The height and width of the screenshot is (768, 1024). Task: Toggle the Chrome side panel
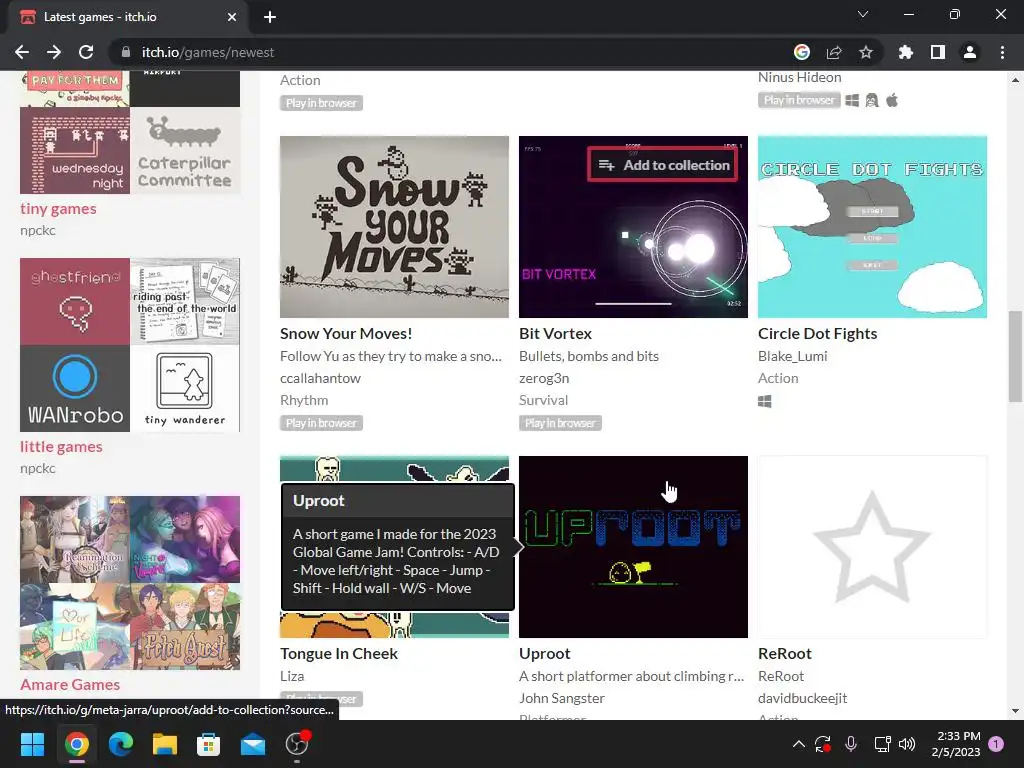[938, 52]
